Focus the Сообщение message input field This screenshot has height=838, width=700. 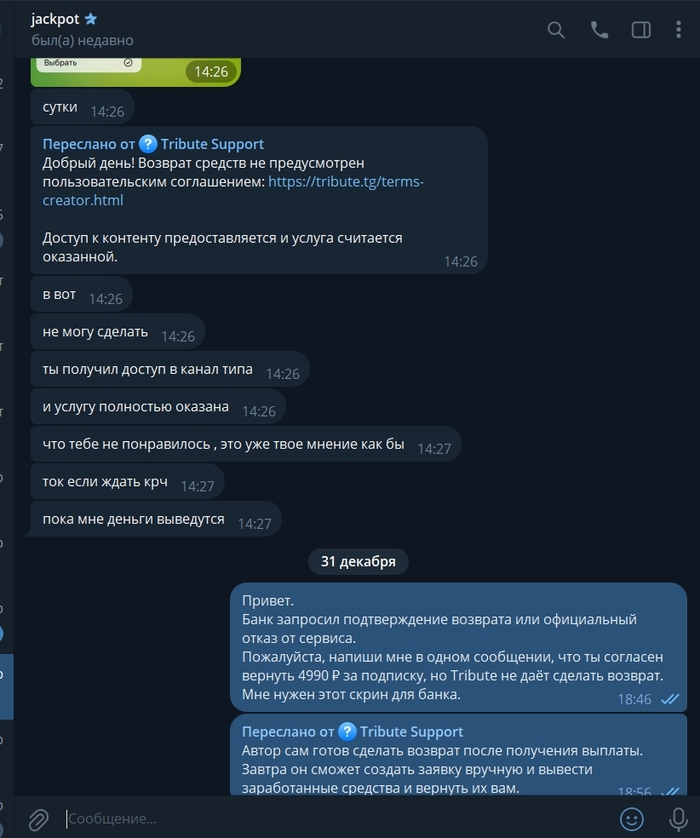[x=337, y=819]
